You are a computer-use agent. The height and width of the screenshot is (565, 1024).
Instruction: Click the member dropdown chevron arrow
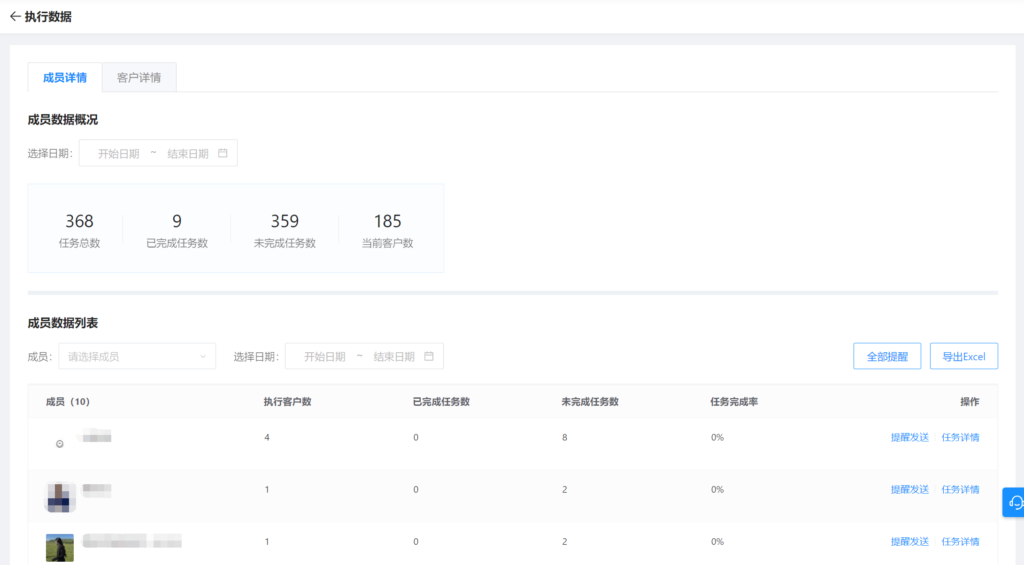[203, 356]
